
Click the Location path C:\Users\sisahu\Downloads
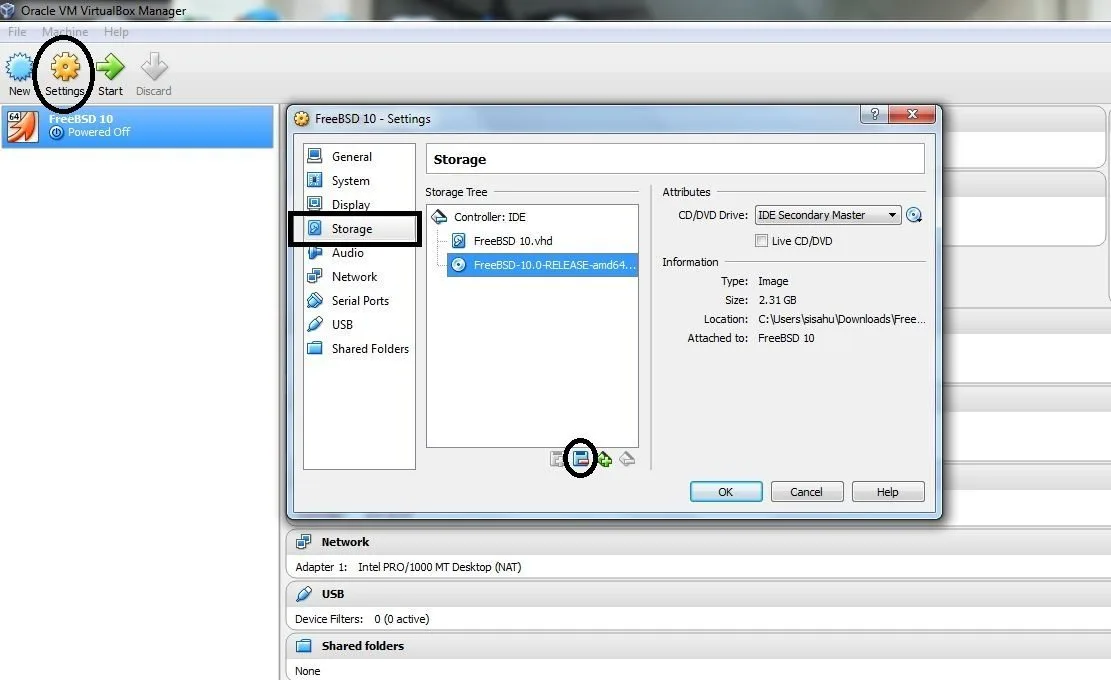click(x=842, y=319)
